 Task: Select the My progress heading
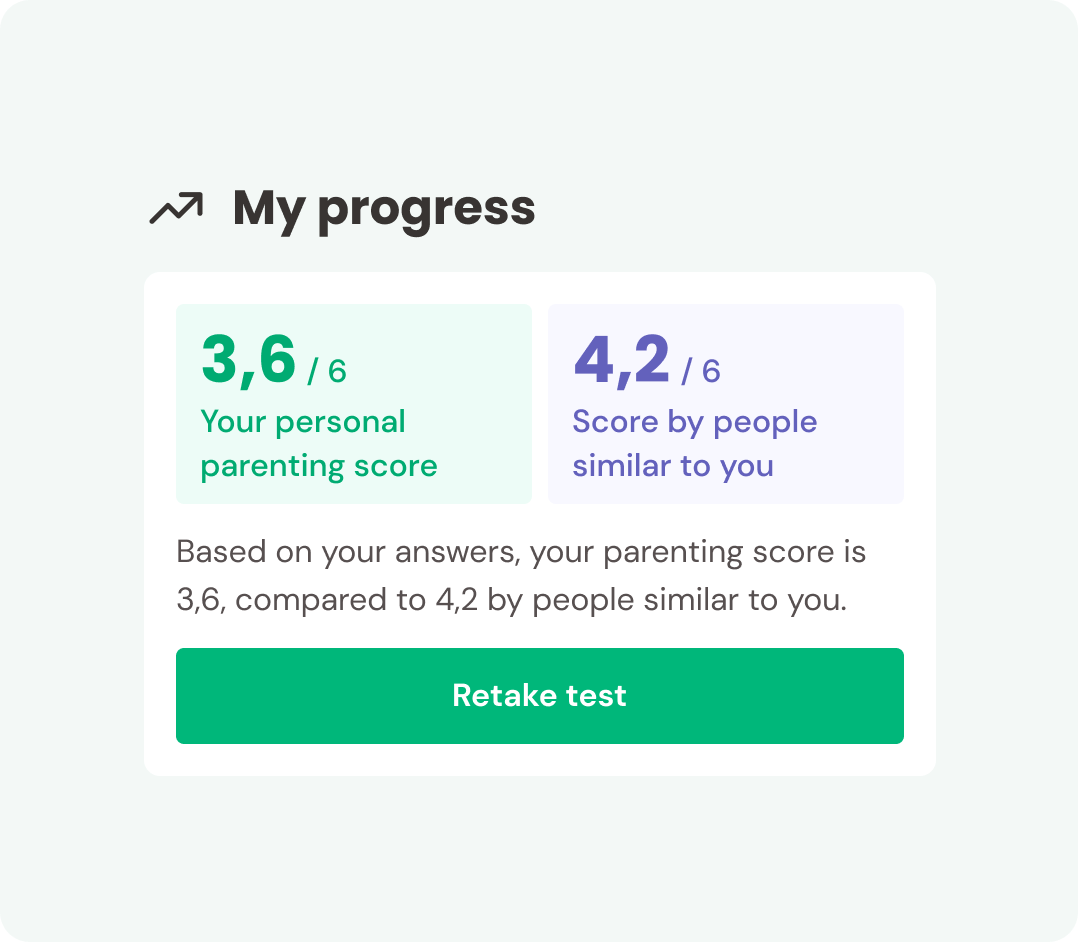pos(384,210)
